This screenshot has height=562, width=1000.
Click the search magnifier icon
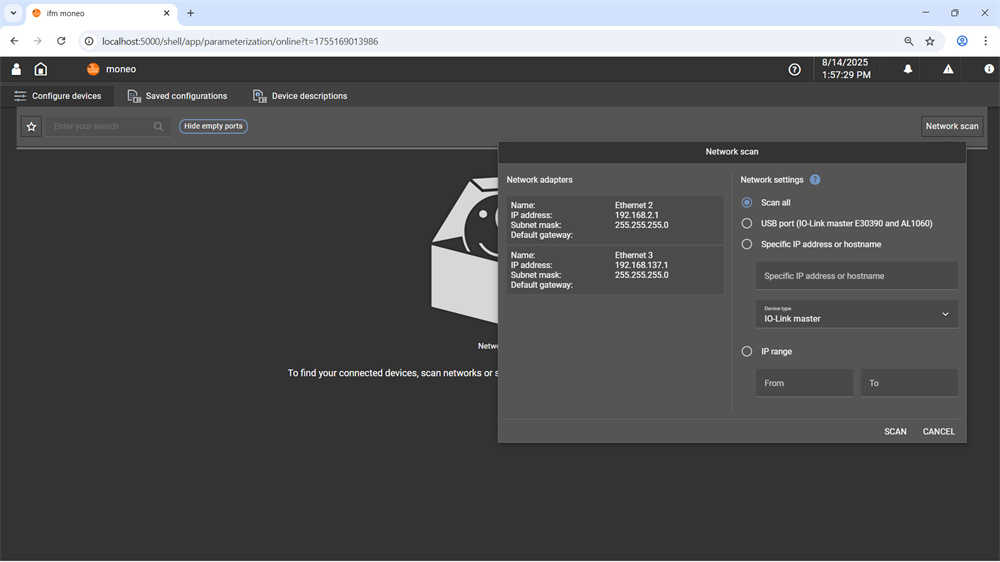(x=158, y=126)
